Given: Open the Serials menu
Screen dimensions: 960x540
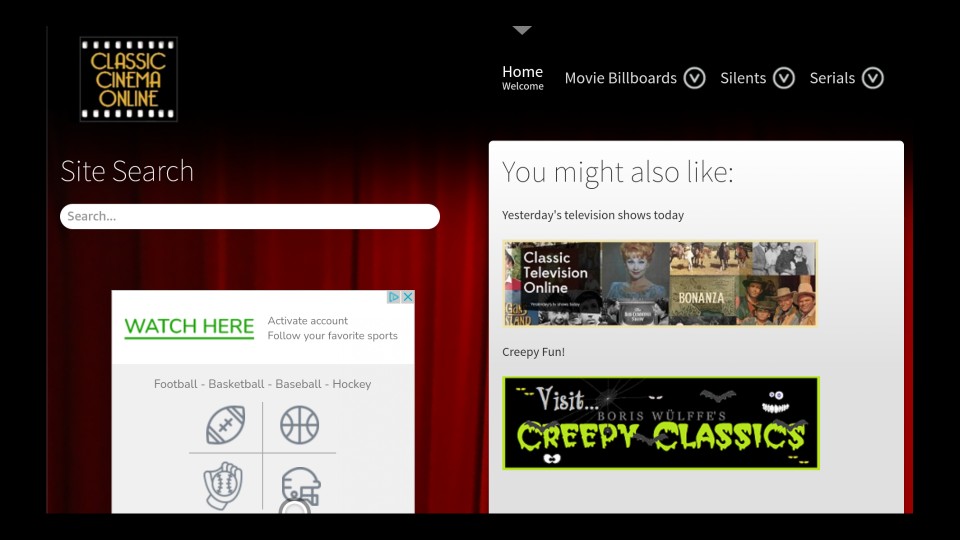Looking at the screenshot, I should click(x=832, y=78).
